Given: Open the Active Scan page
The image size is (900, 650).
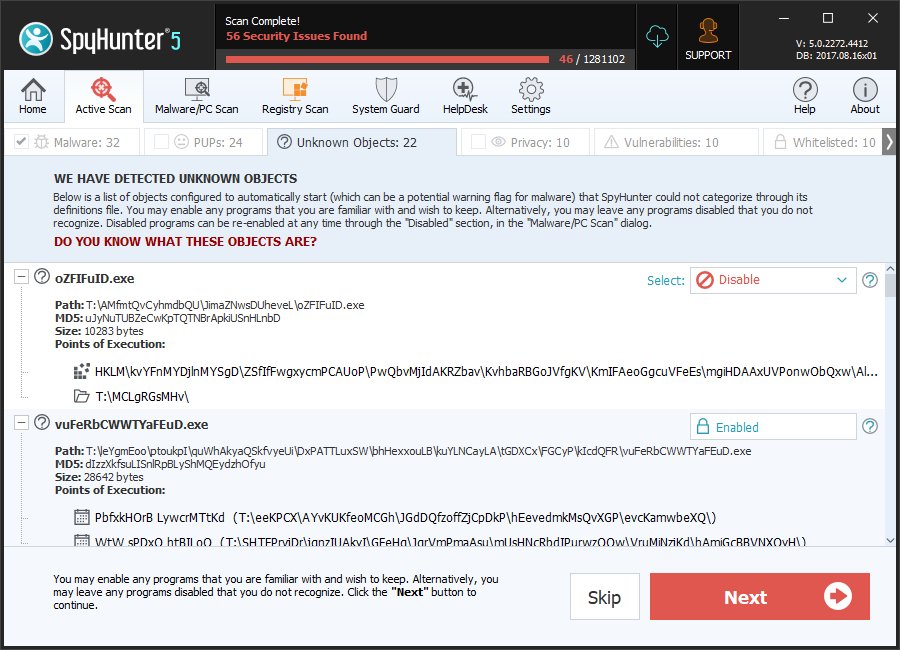Looking at the screenshot, I should click(103, 96).
